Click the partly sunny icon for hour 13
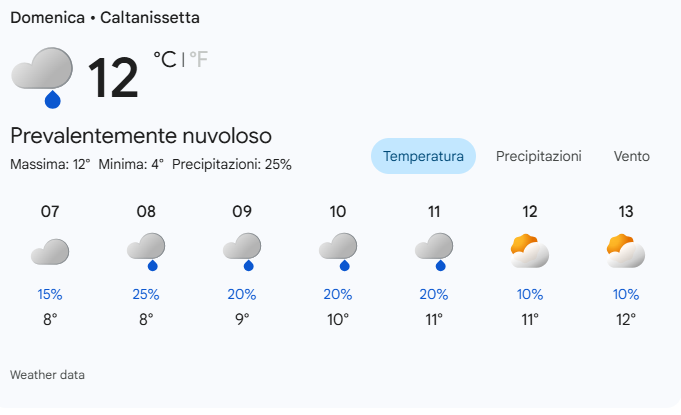The height and width of the screenshot is (415, 681). pyautogui.click(x=626, y=251)
